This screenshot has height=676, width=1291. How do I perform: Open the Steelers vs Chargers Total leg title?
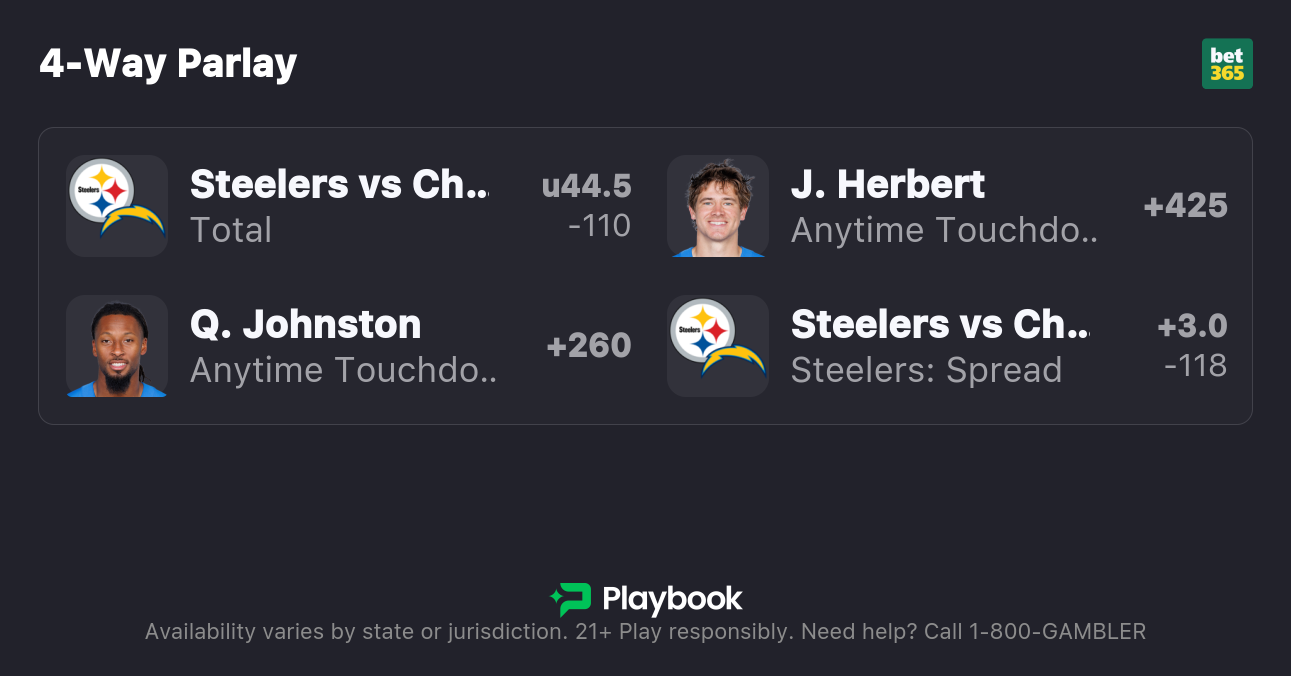(340, 185)
